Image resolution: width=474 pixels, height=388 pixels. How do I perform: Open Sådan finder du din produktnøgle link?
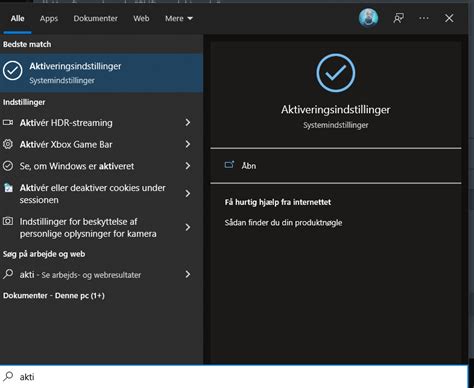(x=283, y=223)
